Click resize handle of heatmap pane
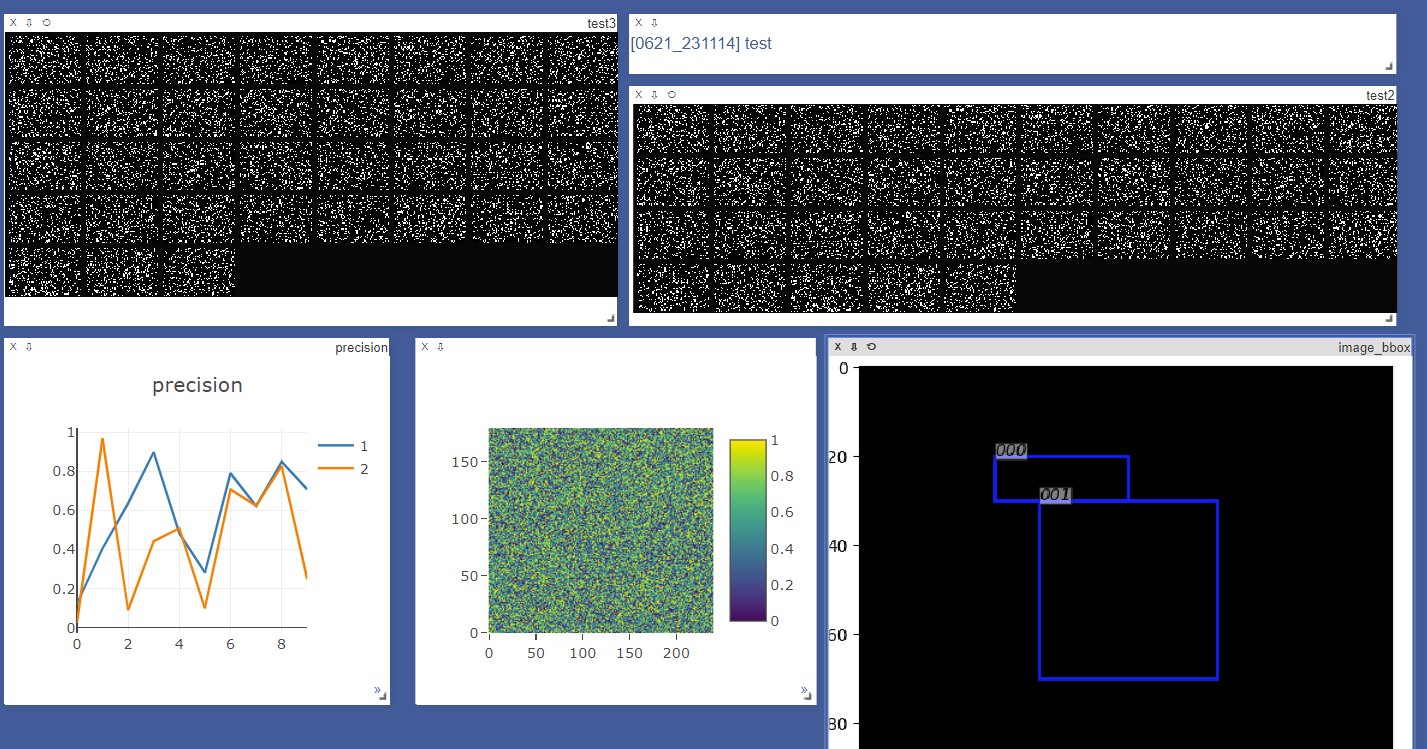 pyautogui.click(x=809, y=697)
